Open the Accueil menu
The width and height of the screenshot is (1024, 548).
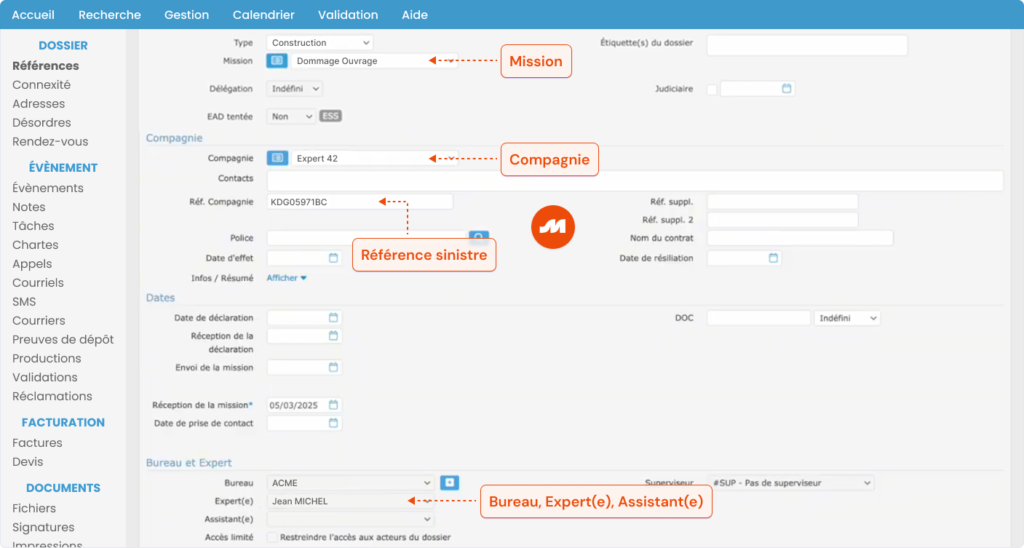pos(33,14)
